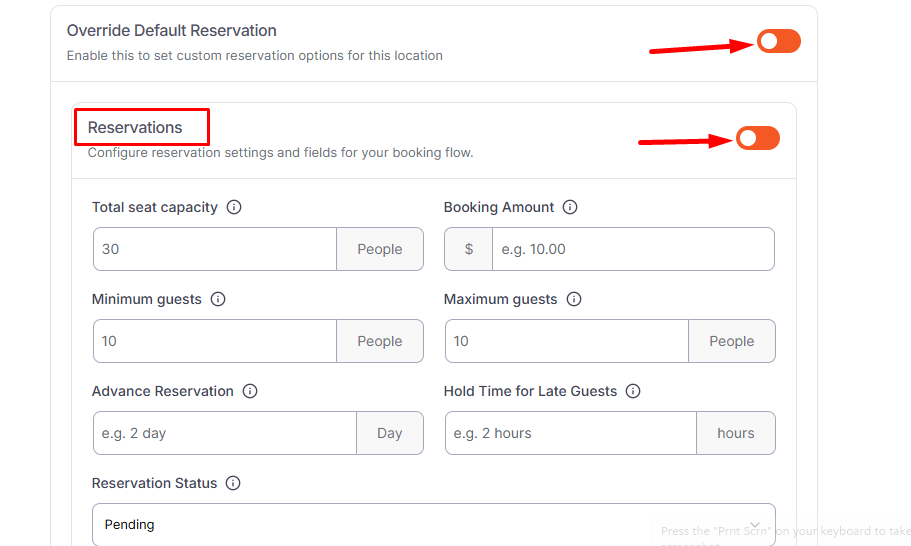Click the Minimum guests input field
This screenshot has height=546, width=911.
214,341
